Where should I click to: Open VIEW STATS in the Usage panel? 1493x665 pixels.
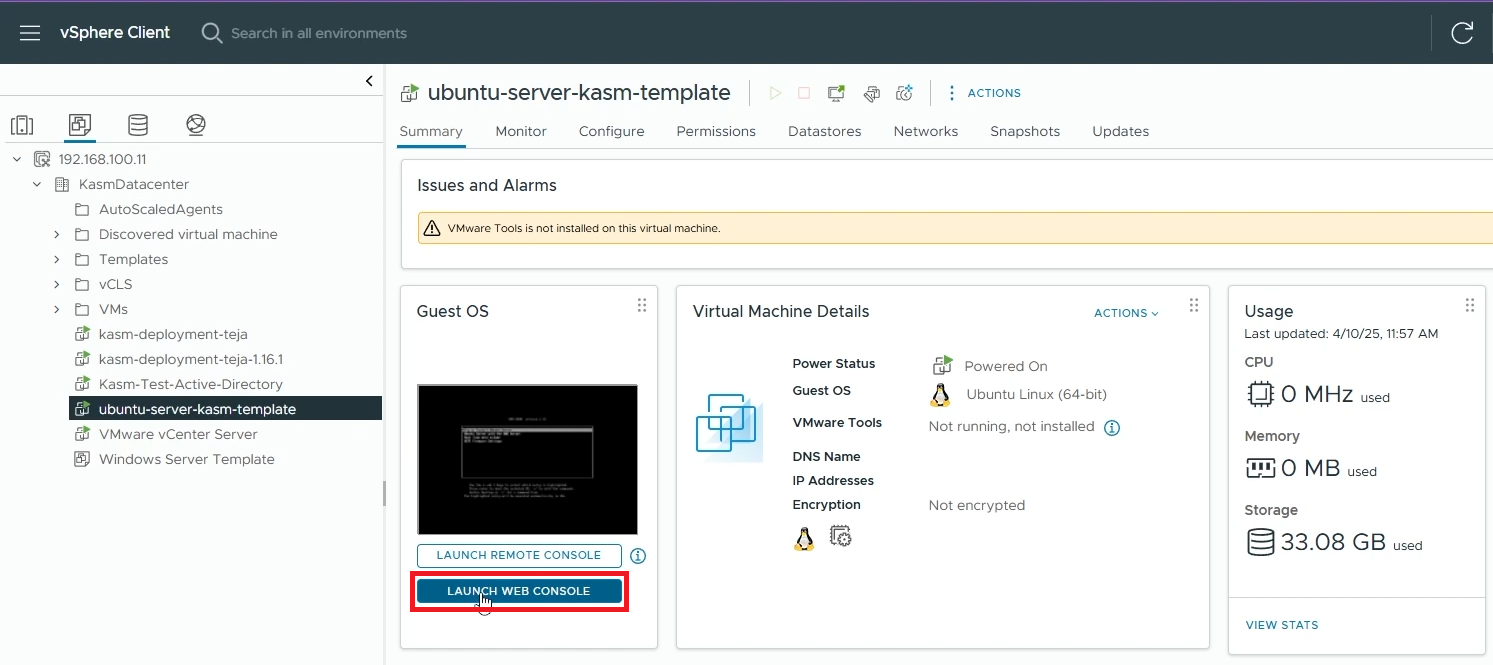(x=1282, y=625)
